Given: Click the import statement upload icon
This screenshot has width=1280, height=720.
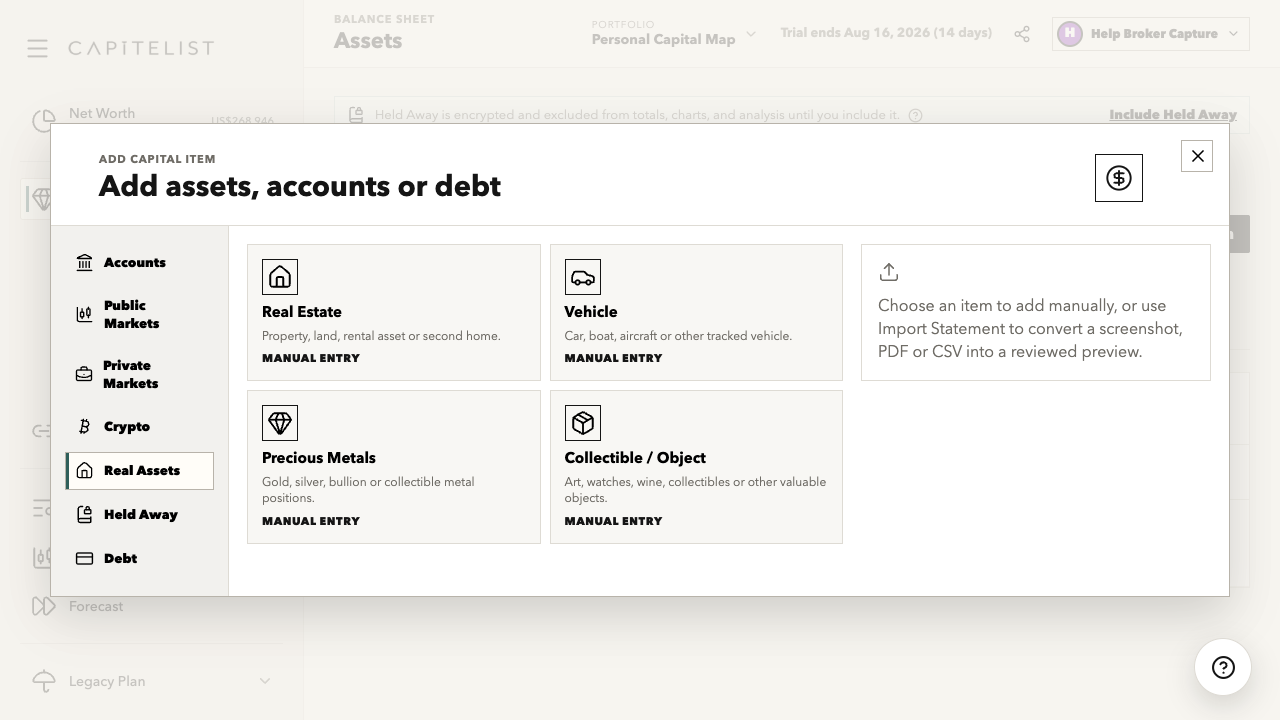Looking at the screenshot, I should [889, 272].
